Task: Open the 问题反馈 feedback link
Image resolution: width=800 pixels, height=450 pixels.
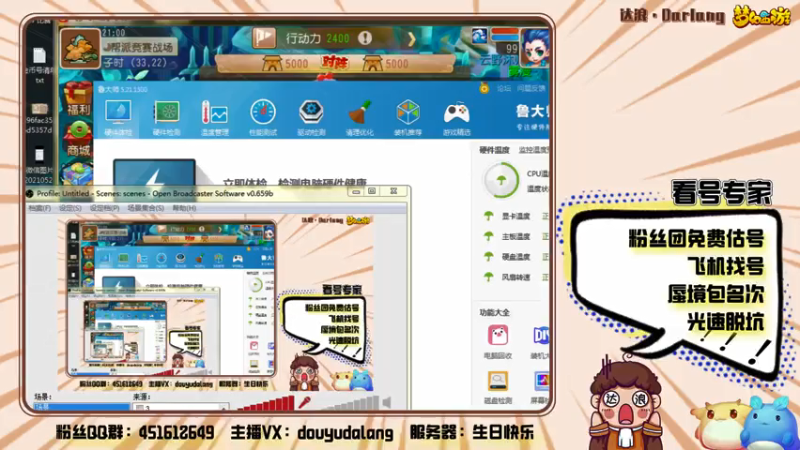Action: pos(531,89)
